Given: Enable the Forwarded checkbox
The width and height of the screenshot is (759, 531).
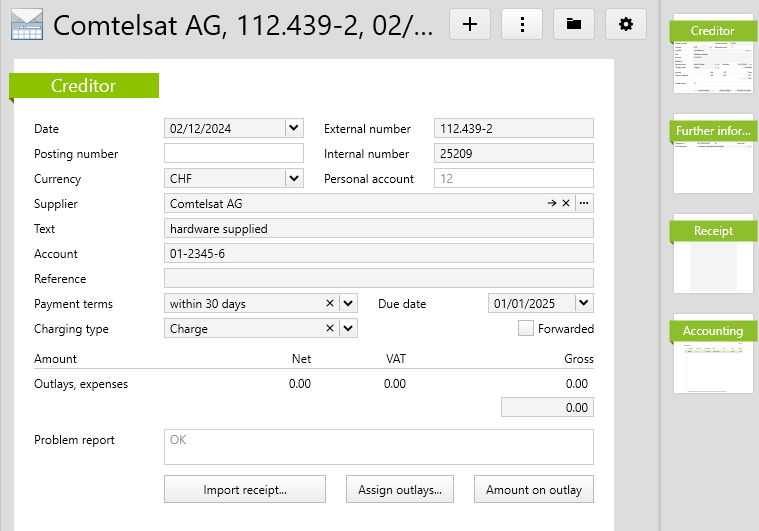Looking at the screenshot, I should point(526,329).
